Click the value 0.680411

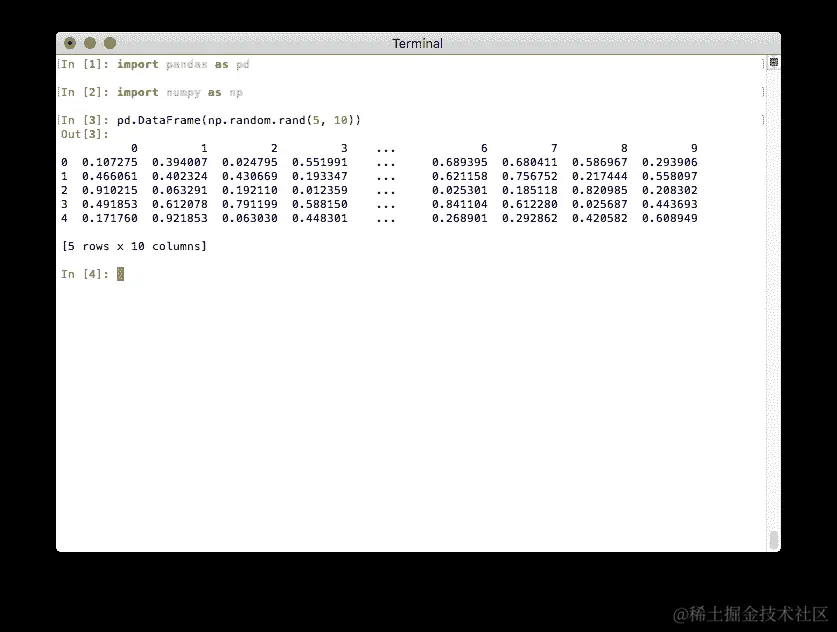click(x=530, y=162)
